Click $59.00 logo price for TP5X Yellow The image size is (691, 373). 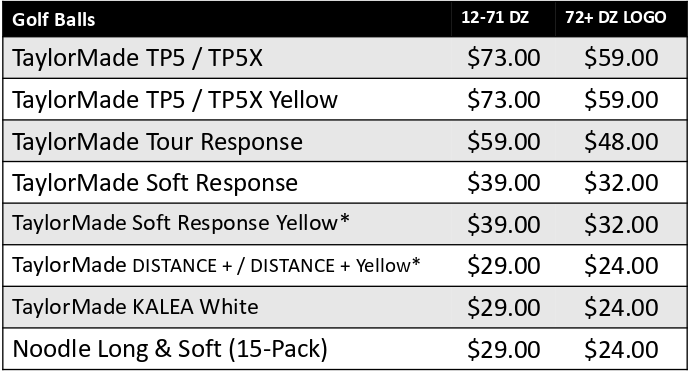click(x=621, y=99)
